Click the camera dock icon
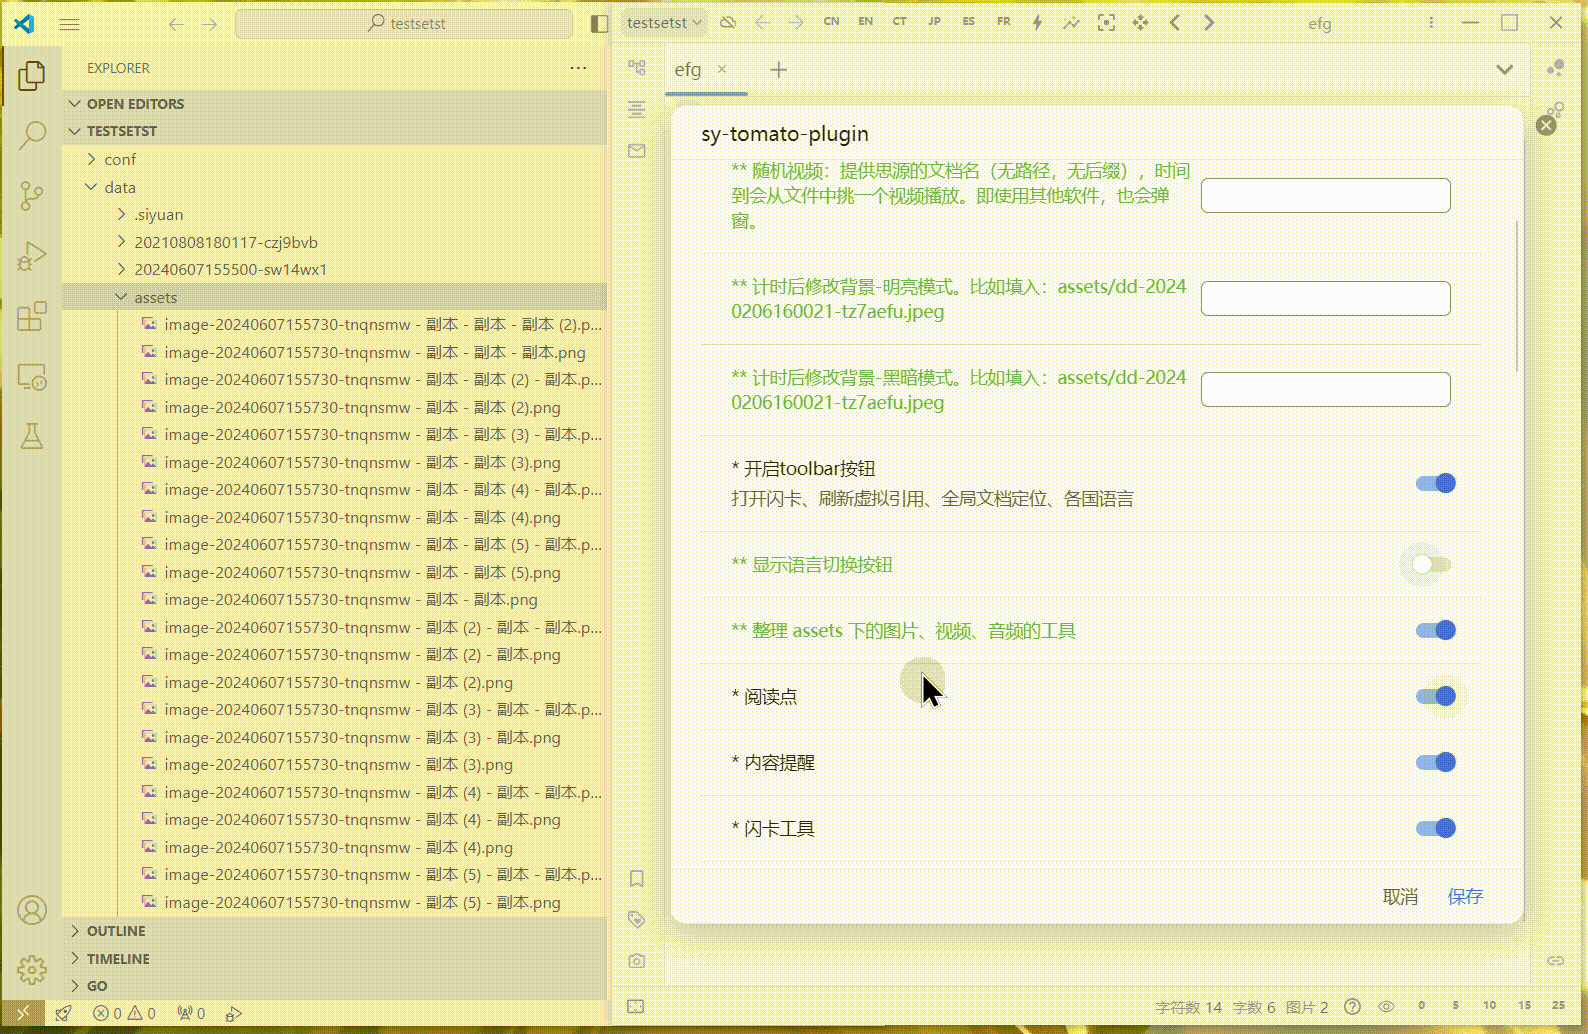Image resolution: width=1588 pixels, height=1034 pixels. click(x=637, y=960)
